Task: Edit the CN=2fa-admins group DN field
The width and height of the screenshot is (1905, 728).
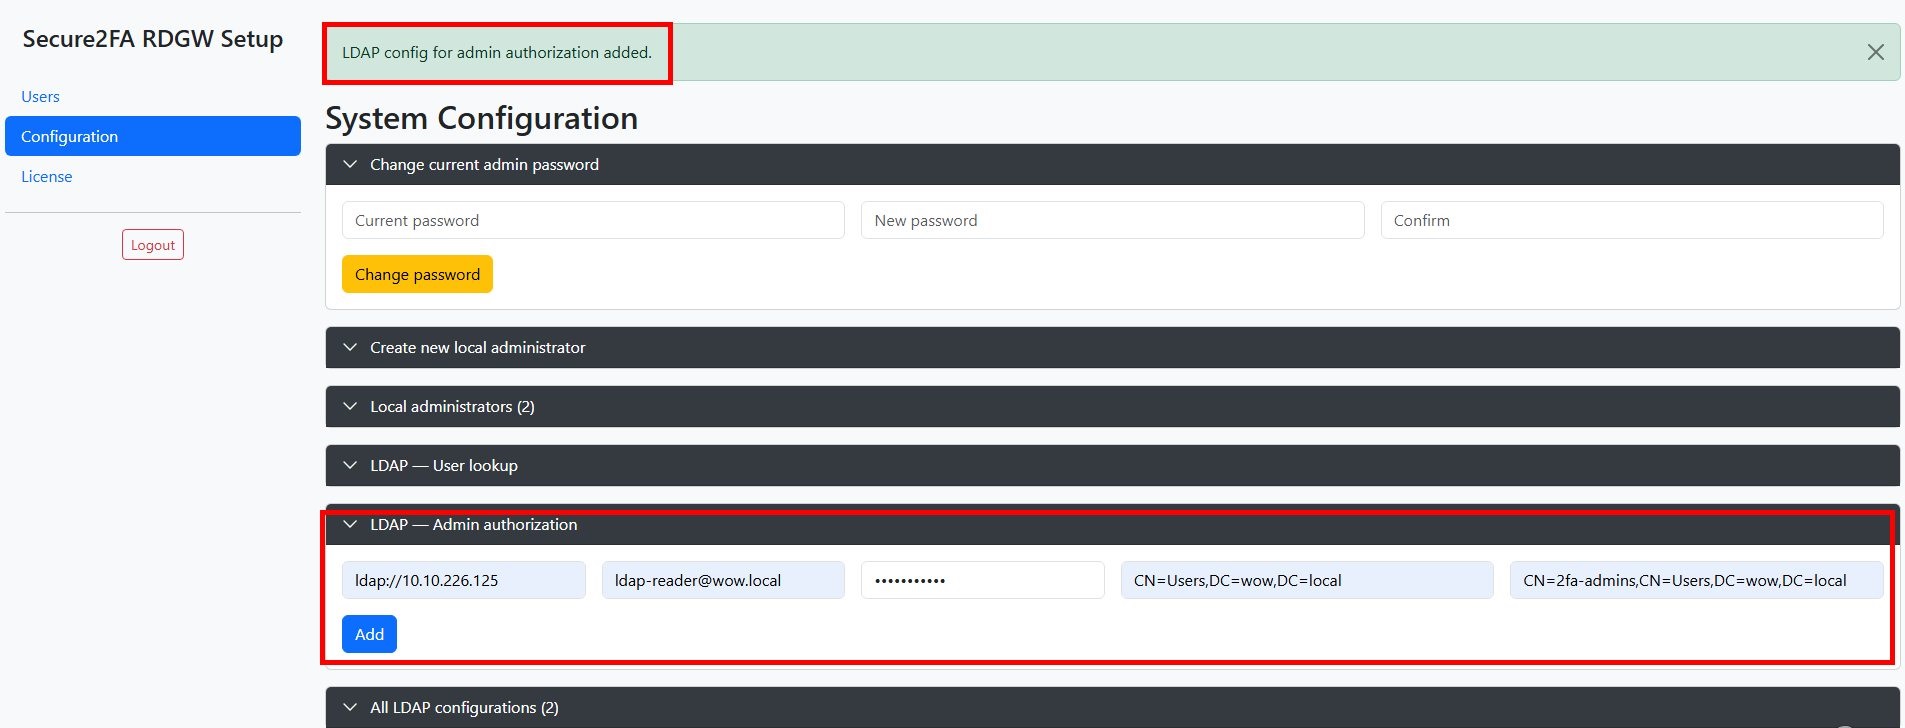Action: click(1696, 581)
